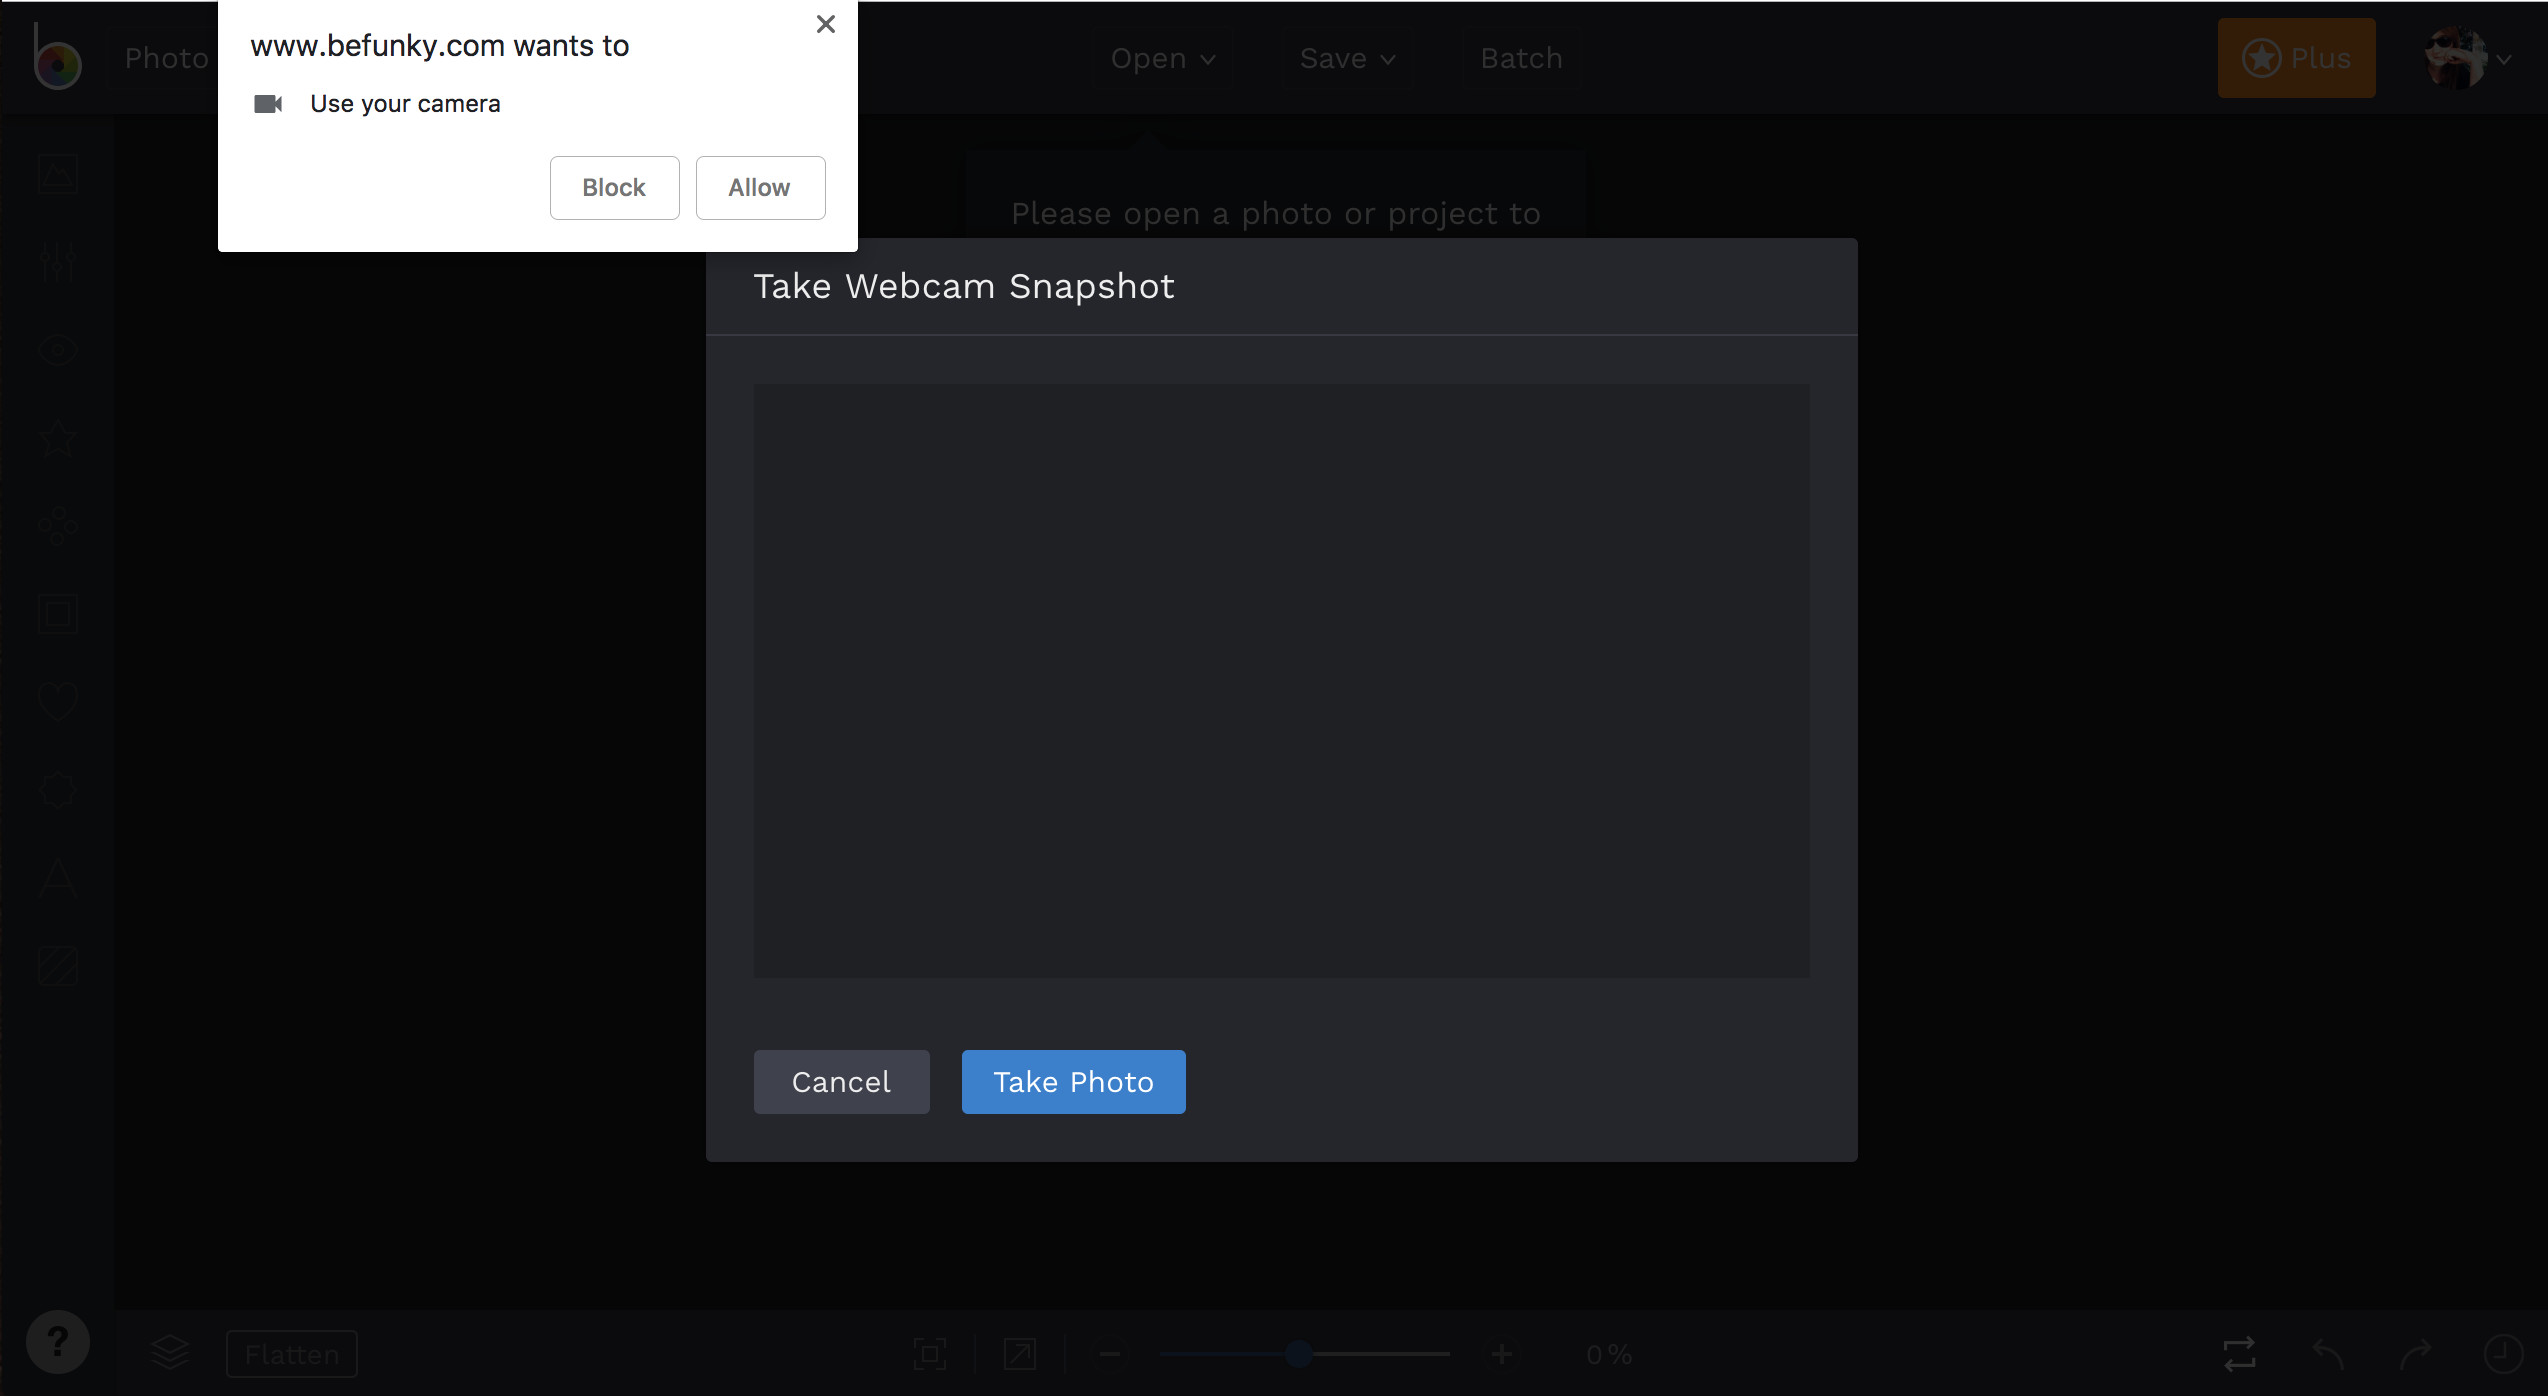Open the BeFunky logo home

pyautogui.click(x=56, y=58)
